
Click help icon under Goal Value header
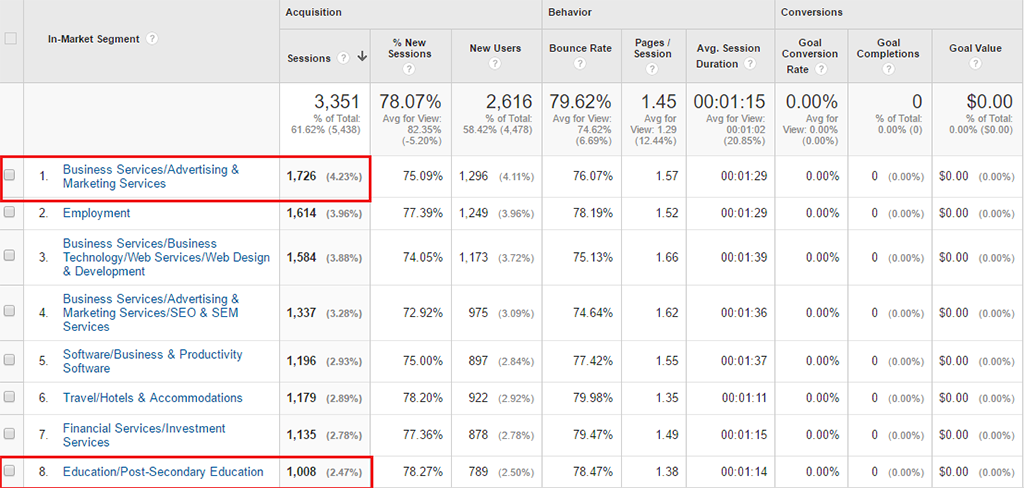point(974,64)
